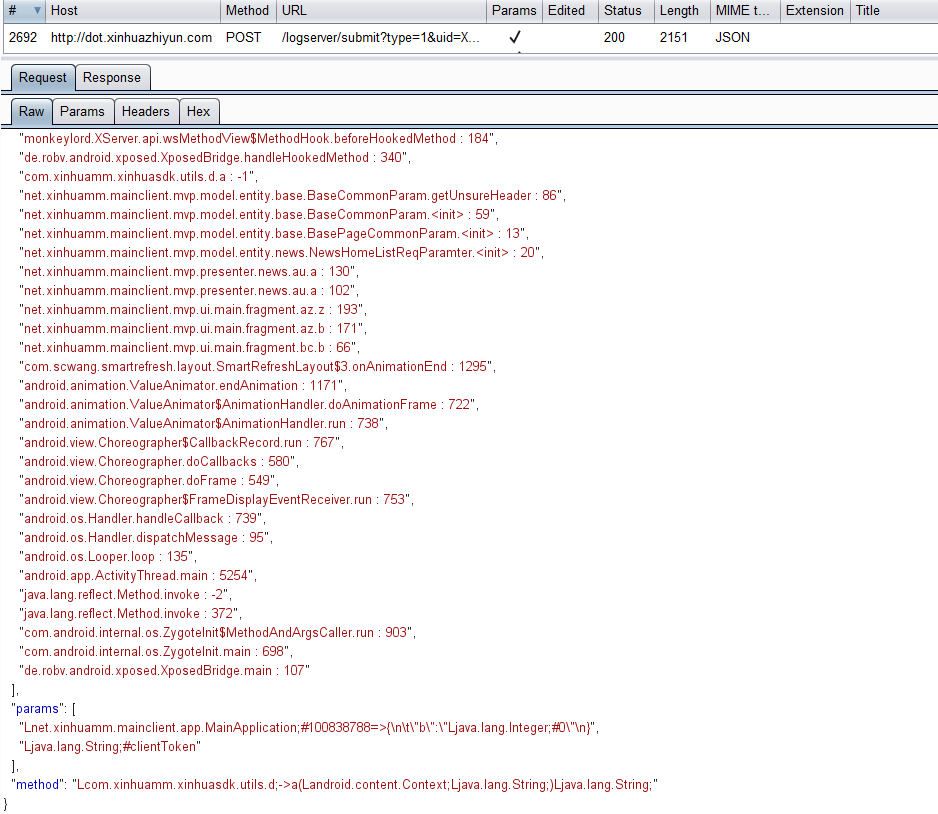Click the "method" JSON key
Image resolution: width=938 pixels, height=814 pixels.
(x=38, y=785)
